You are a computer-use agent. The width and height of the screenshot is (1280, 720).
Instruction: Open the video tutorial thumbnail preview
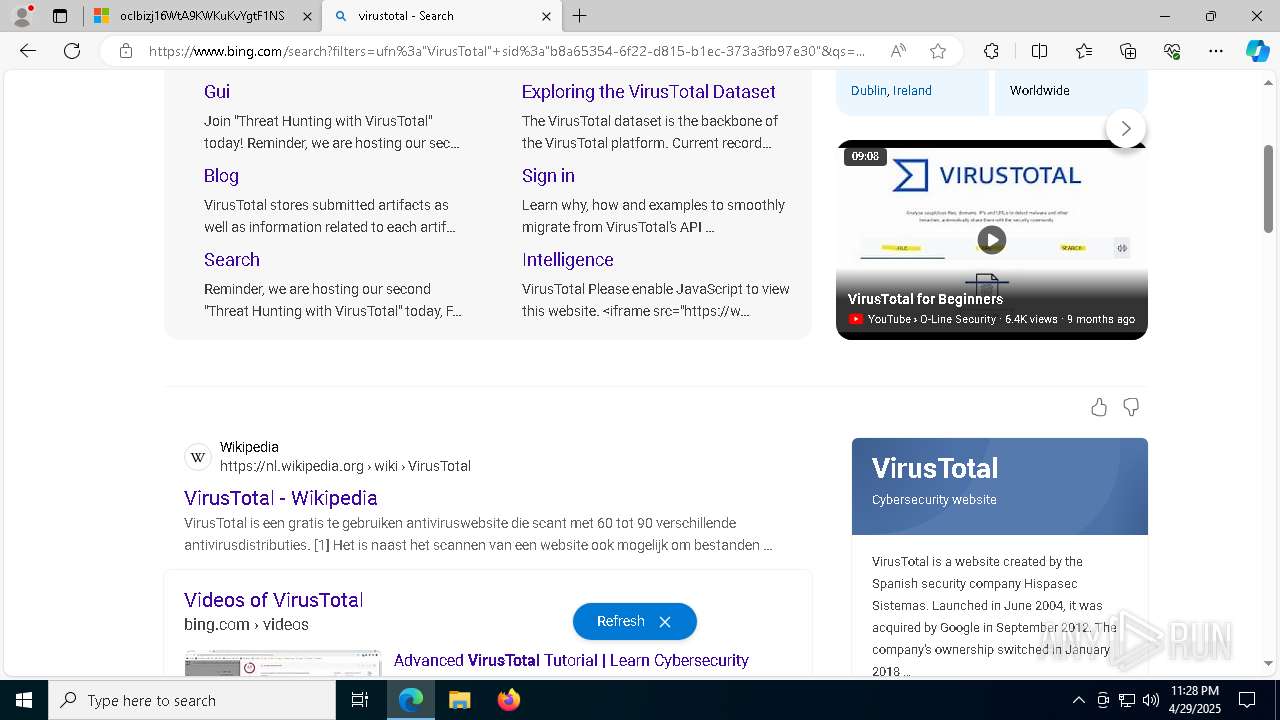tap(283, 663)
